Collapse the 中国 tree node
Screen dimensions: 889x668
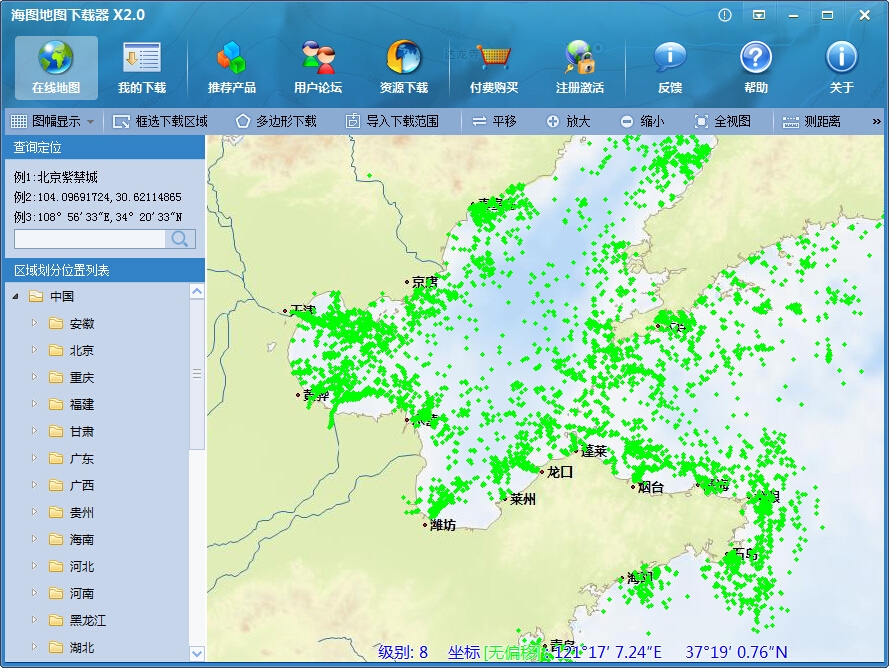(x=16, y=296)
